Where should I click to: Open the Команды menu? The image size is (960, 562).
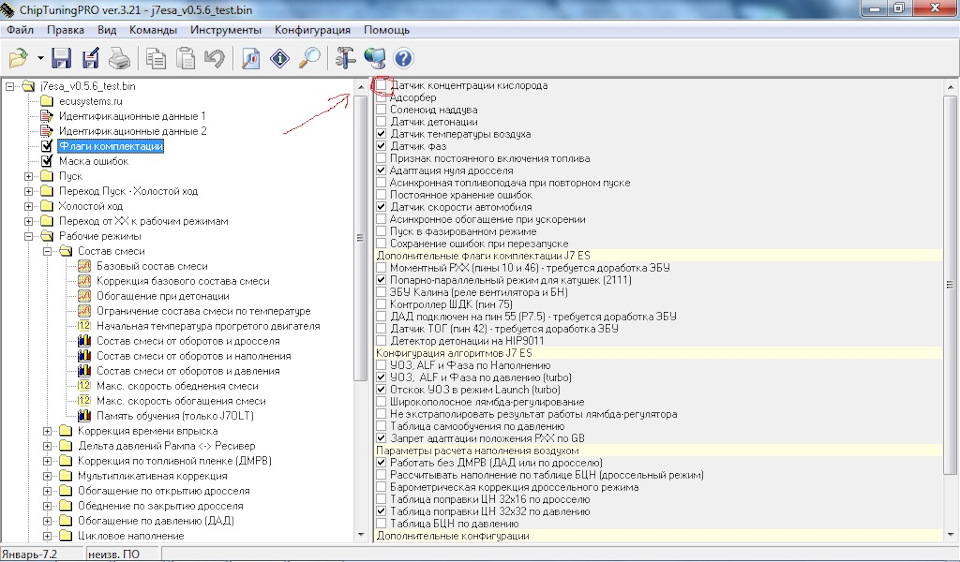tap(153, 30)
